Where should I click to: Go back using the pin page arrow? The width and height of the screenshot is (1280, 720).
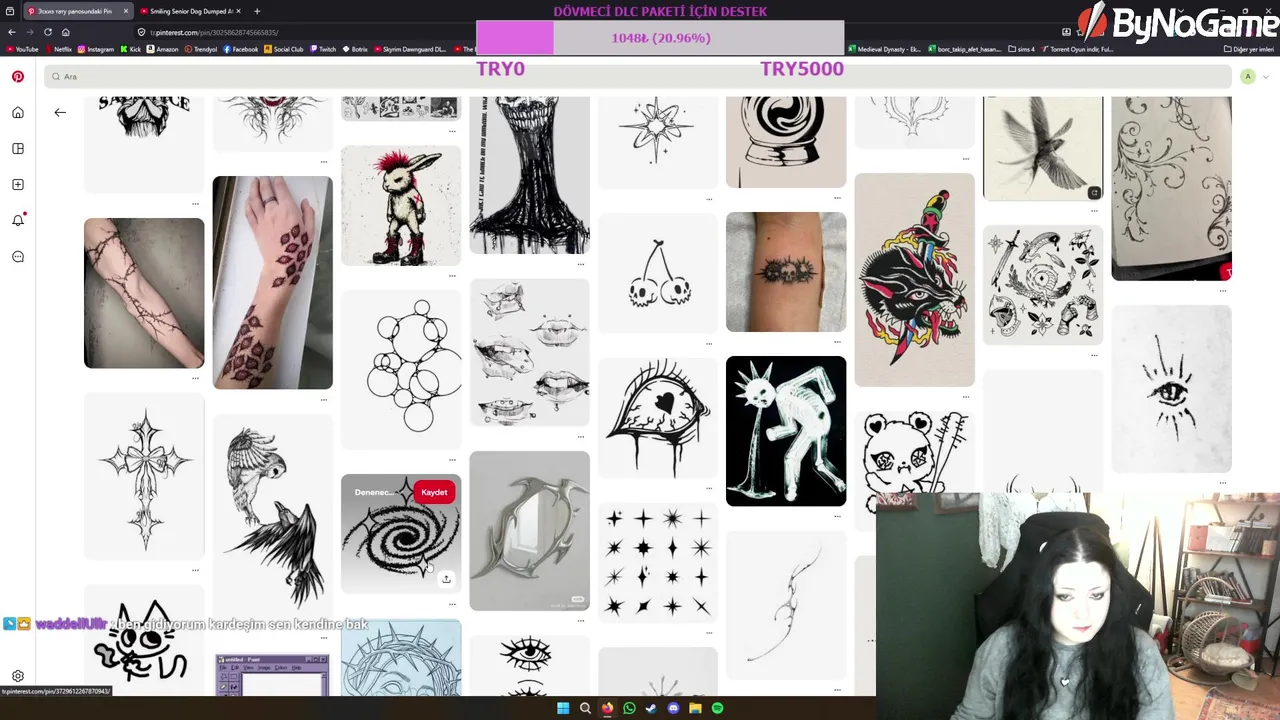click(60, 112)
